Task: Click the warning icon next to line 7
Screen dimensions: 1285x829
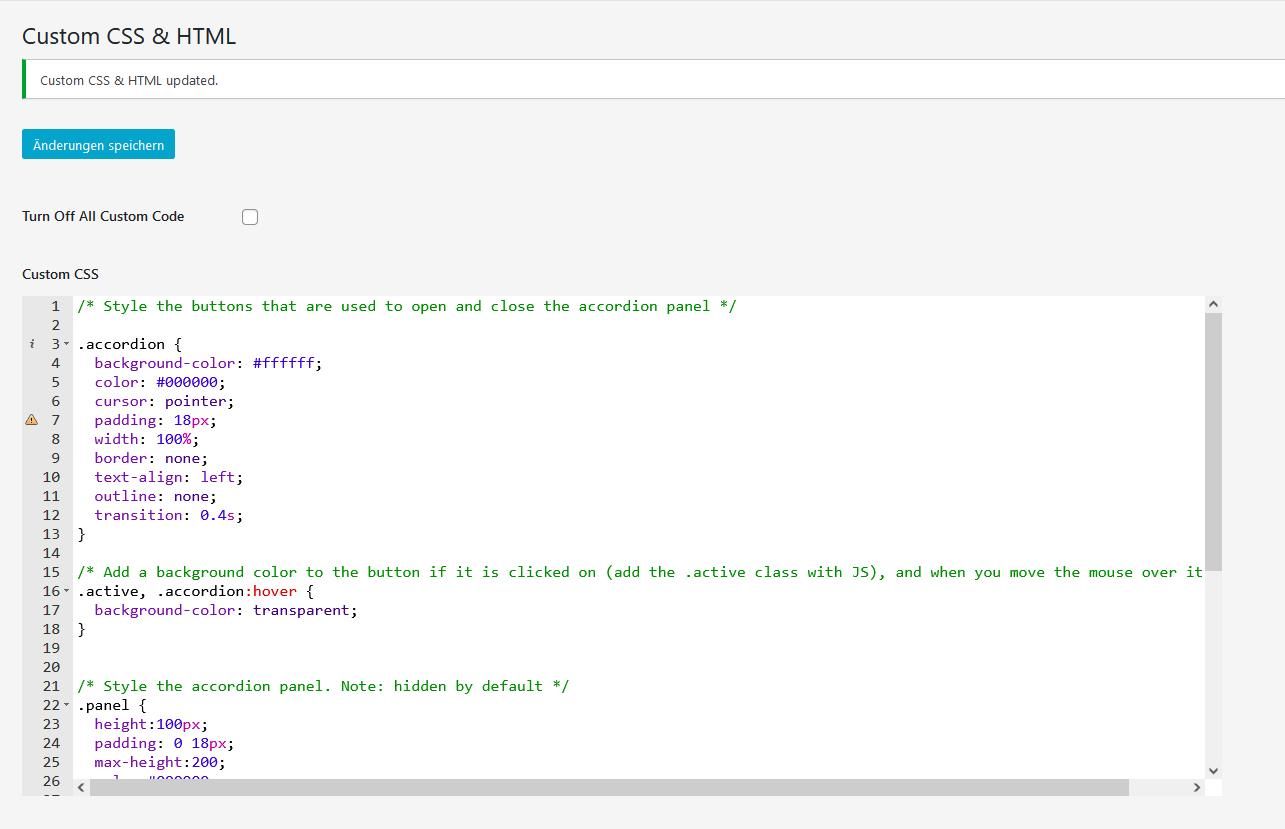Action: pyautogui.click(x=32, y=420)
